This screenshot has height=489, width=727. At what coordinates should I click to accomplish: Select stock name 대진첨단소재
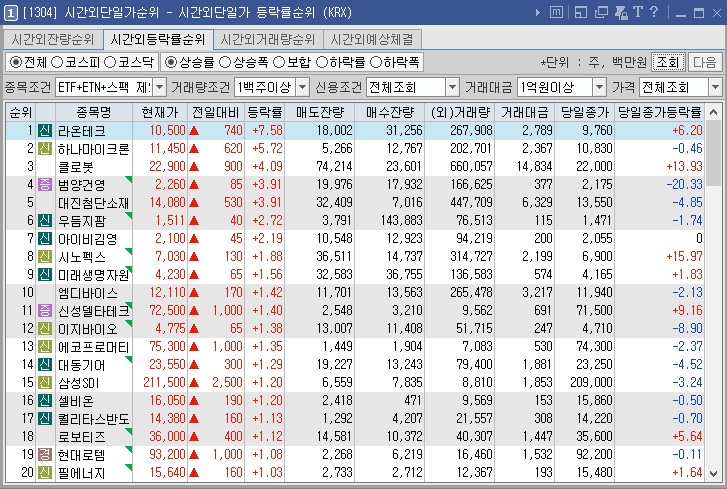click(93, 203)
